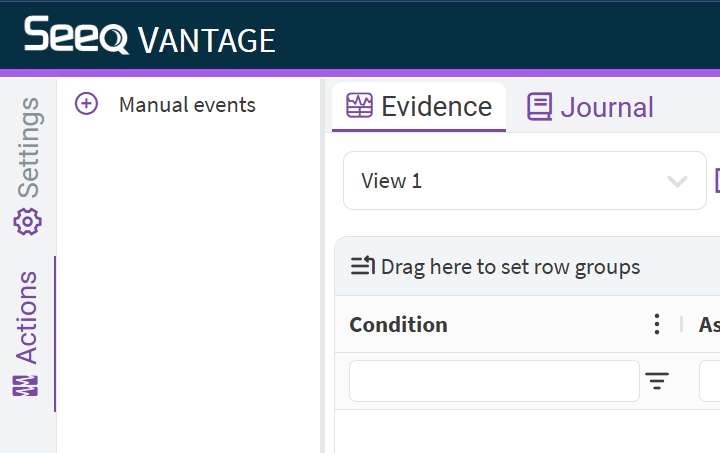Viewport: 720px width, 453px height.
Task: Click the Journal book icon
Action: pyautogui.click(x=540, y=106)
